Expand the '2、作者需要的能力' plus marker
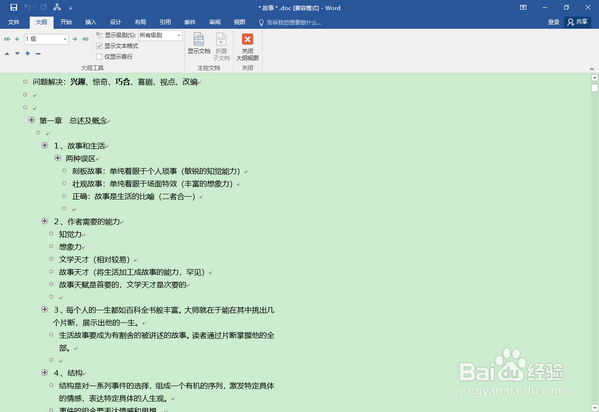This screenshot has height=412, width=599. click(45, 221)
